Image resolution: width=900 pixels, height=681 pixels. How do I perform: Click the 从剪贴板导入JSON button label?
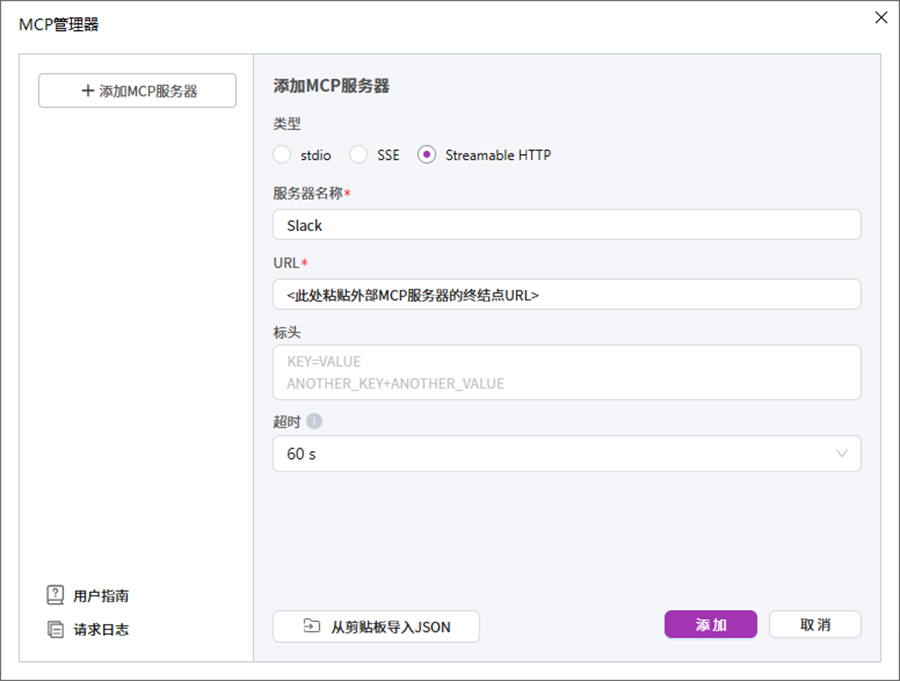pos(390,627)
